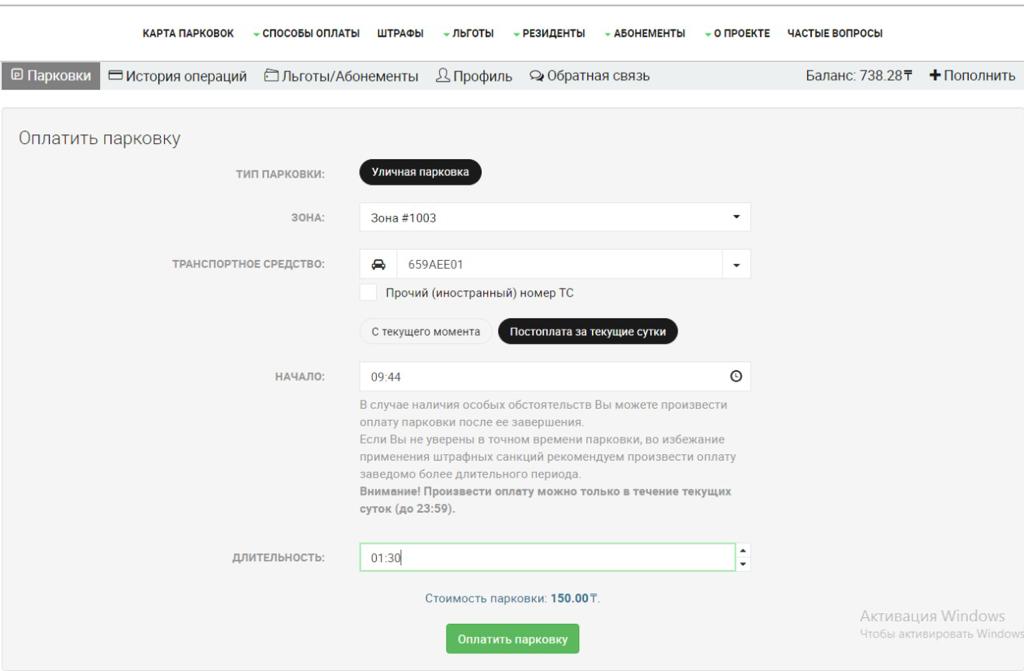Expand the Льготы top menu
Image resolution: width=1024 pixels, height=671 pixels.
click(x=468, y=33)
